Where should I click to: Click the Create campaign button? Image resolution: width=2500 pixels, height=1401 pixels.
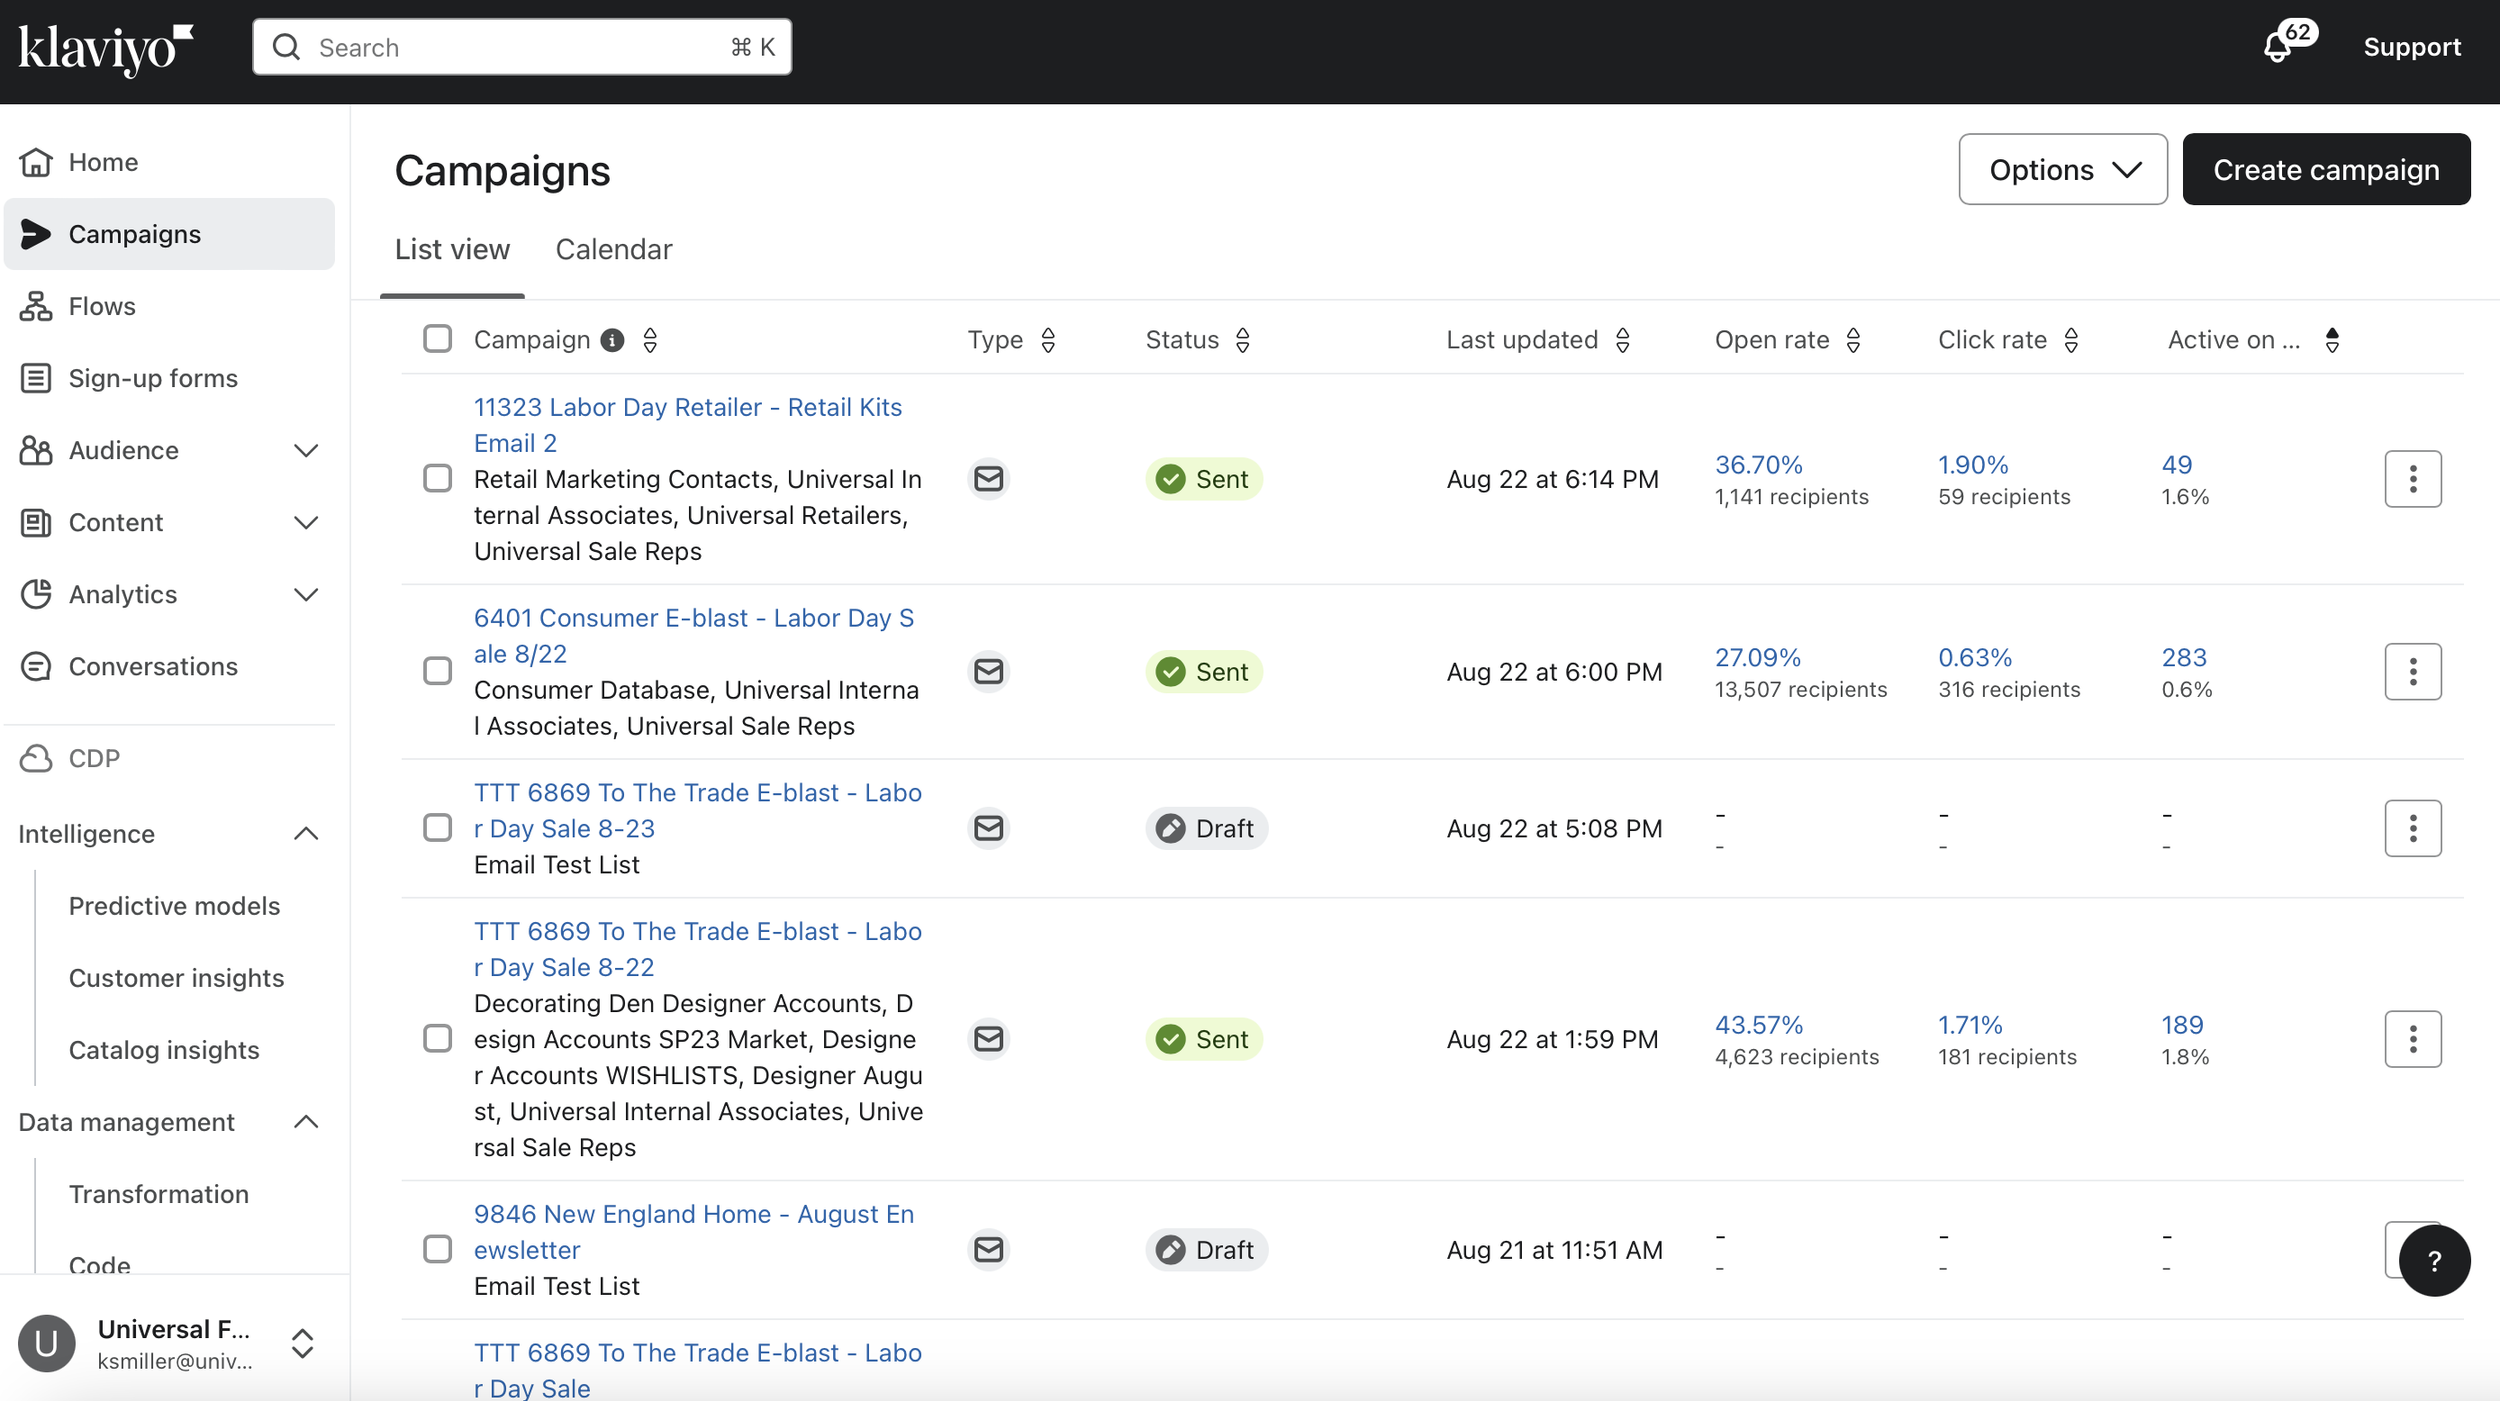[2325, 170]
